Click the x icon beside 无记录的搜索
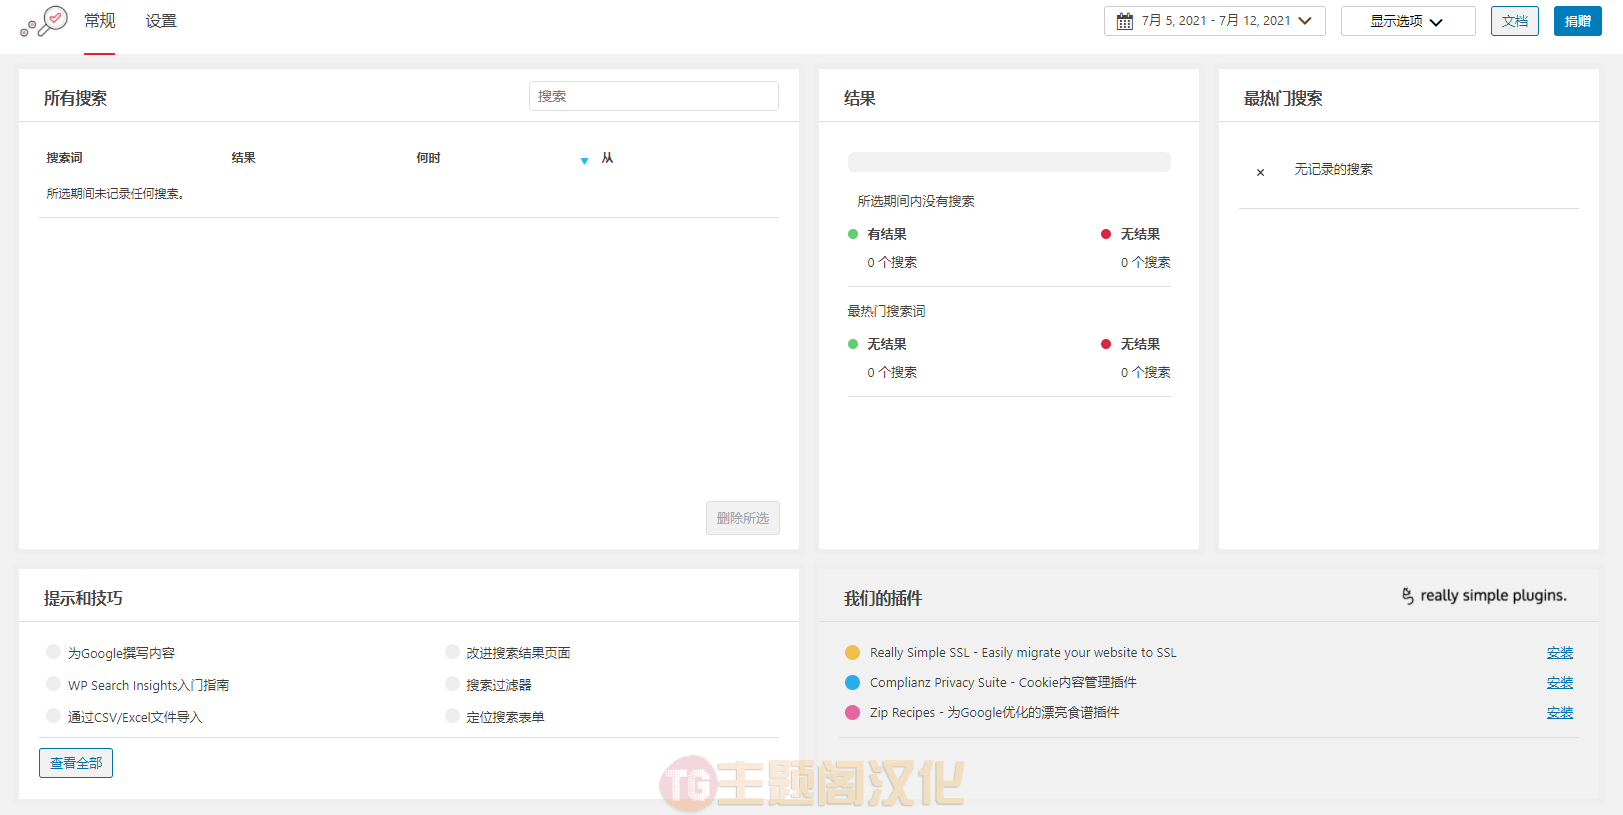 coord(1260,173)
